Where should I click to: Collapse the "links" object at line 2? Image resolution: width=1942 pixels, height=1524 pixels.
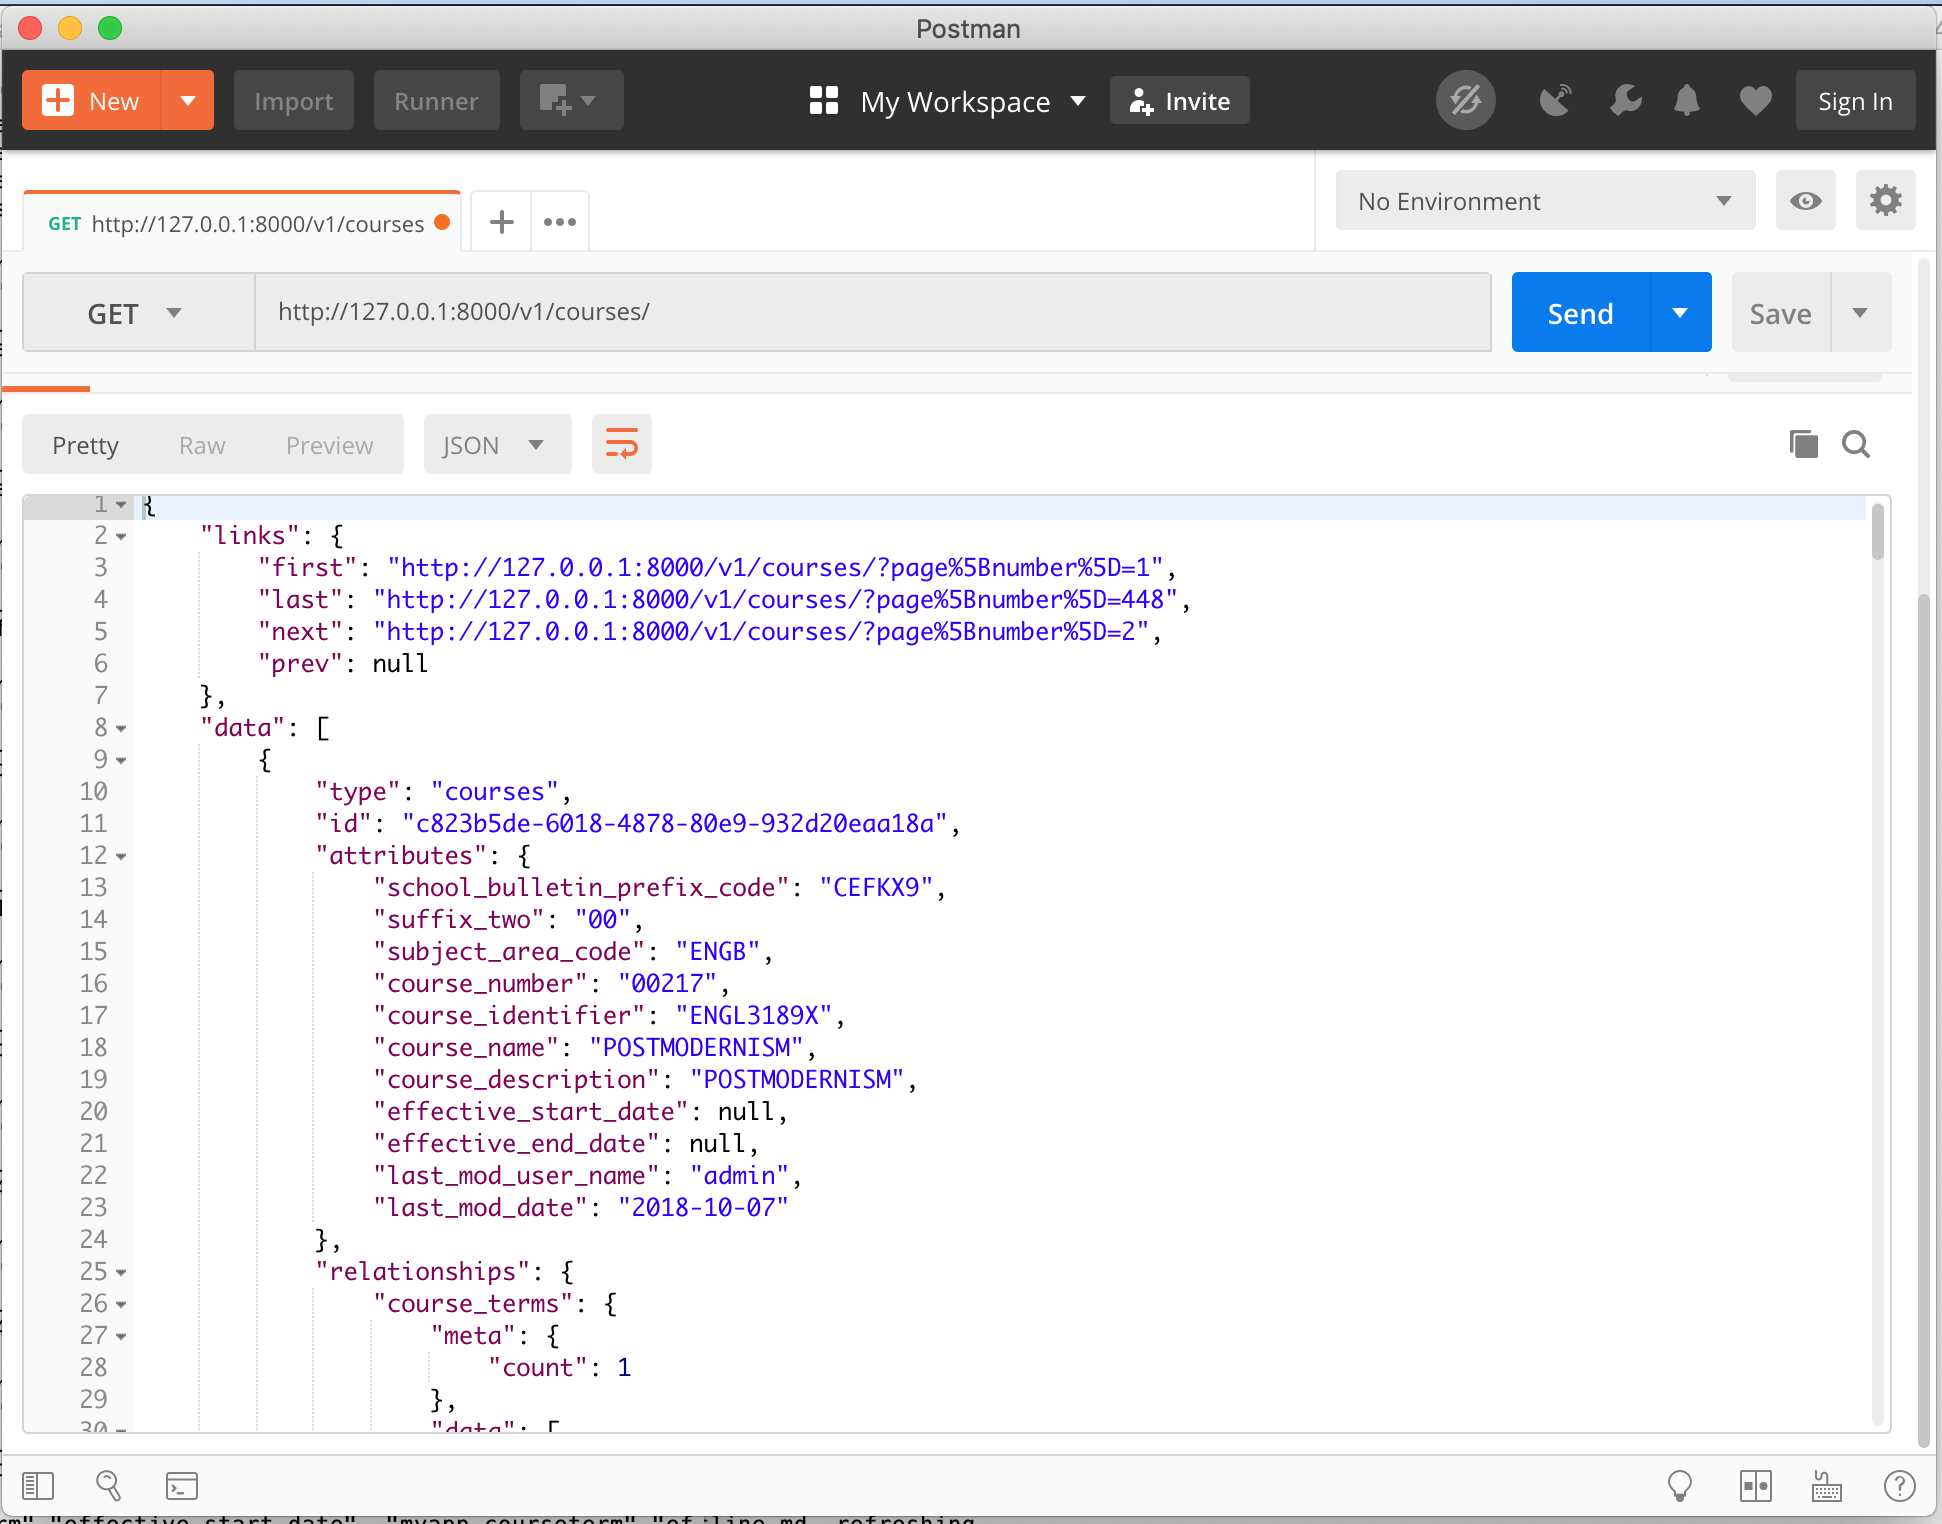[x=121, y=537]
